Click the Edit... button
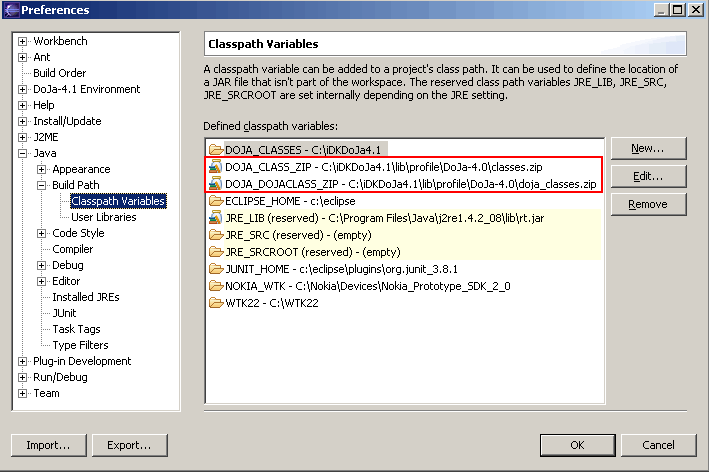The image size is (709, 472). [x=648, y=176]
